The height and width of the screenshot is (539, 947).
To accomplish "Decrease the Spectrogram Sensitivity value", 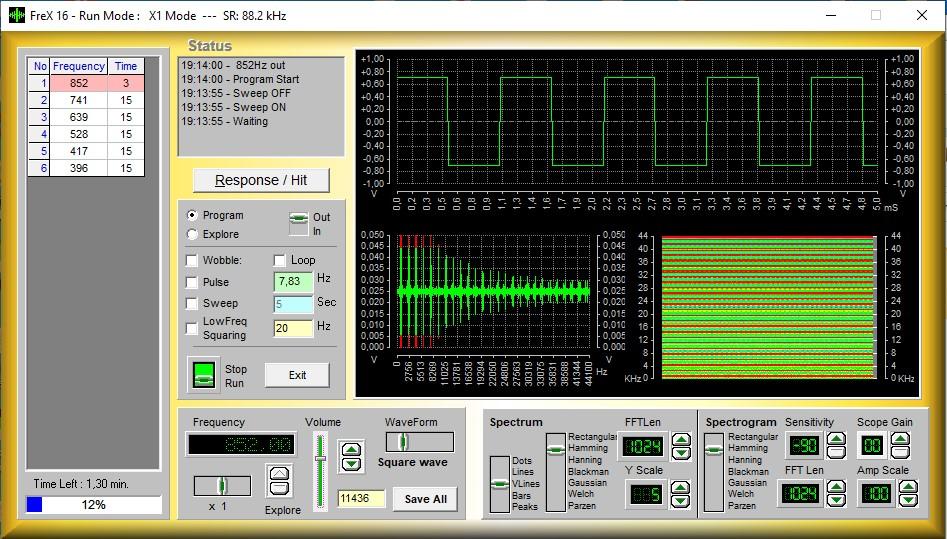I will 836,452.
